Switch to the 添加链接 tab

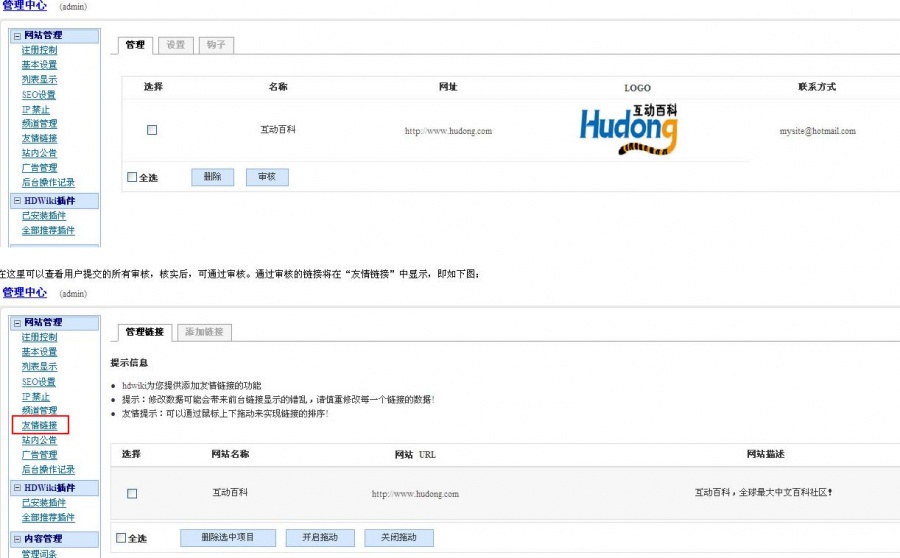click(204, 332)
